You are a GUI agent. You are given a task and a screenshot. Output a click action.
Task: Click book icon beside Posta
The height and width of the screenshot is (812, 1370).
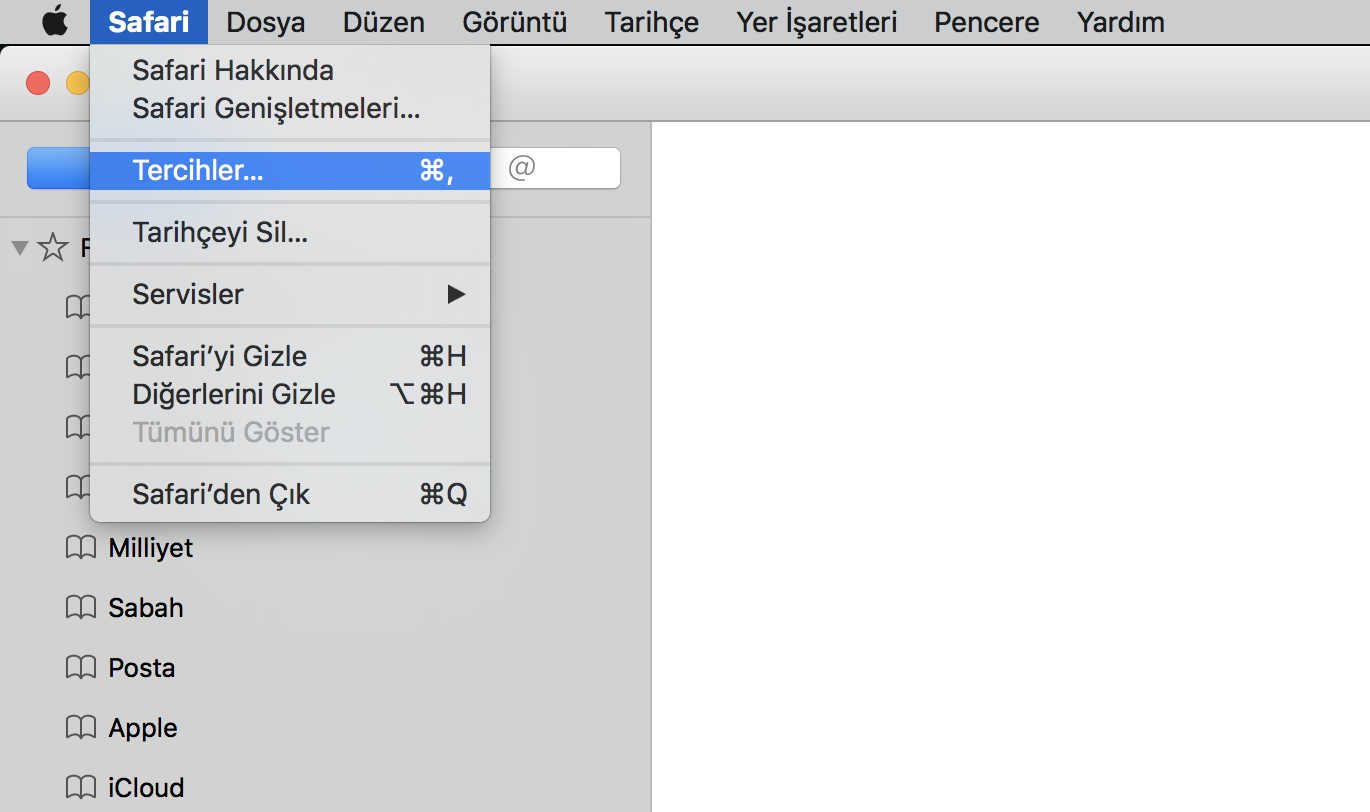click(x=79, y=668)
